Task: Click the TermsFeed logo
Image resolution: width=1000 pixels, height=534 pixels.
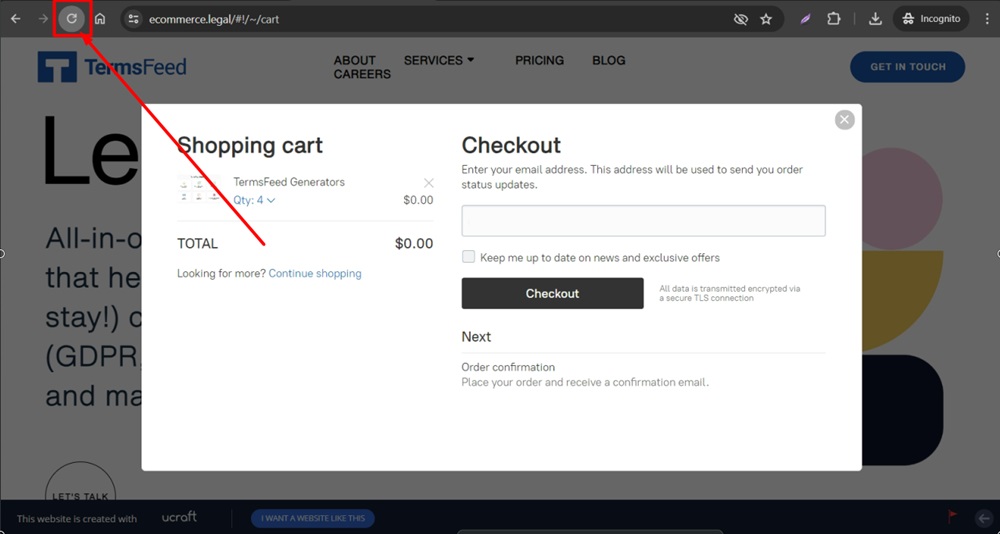Action: point(112,67)
